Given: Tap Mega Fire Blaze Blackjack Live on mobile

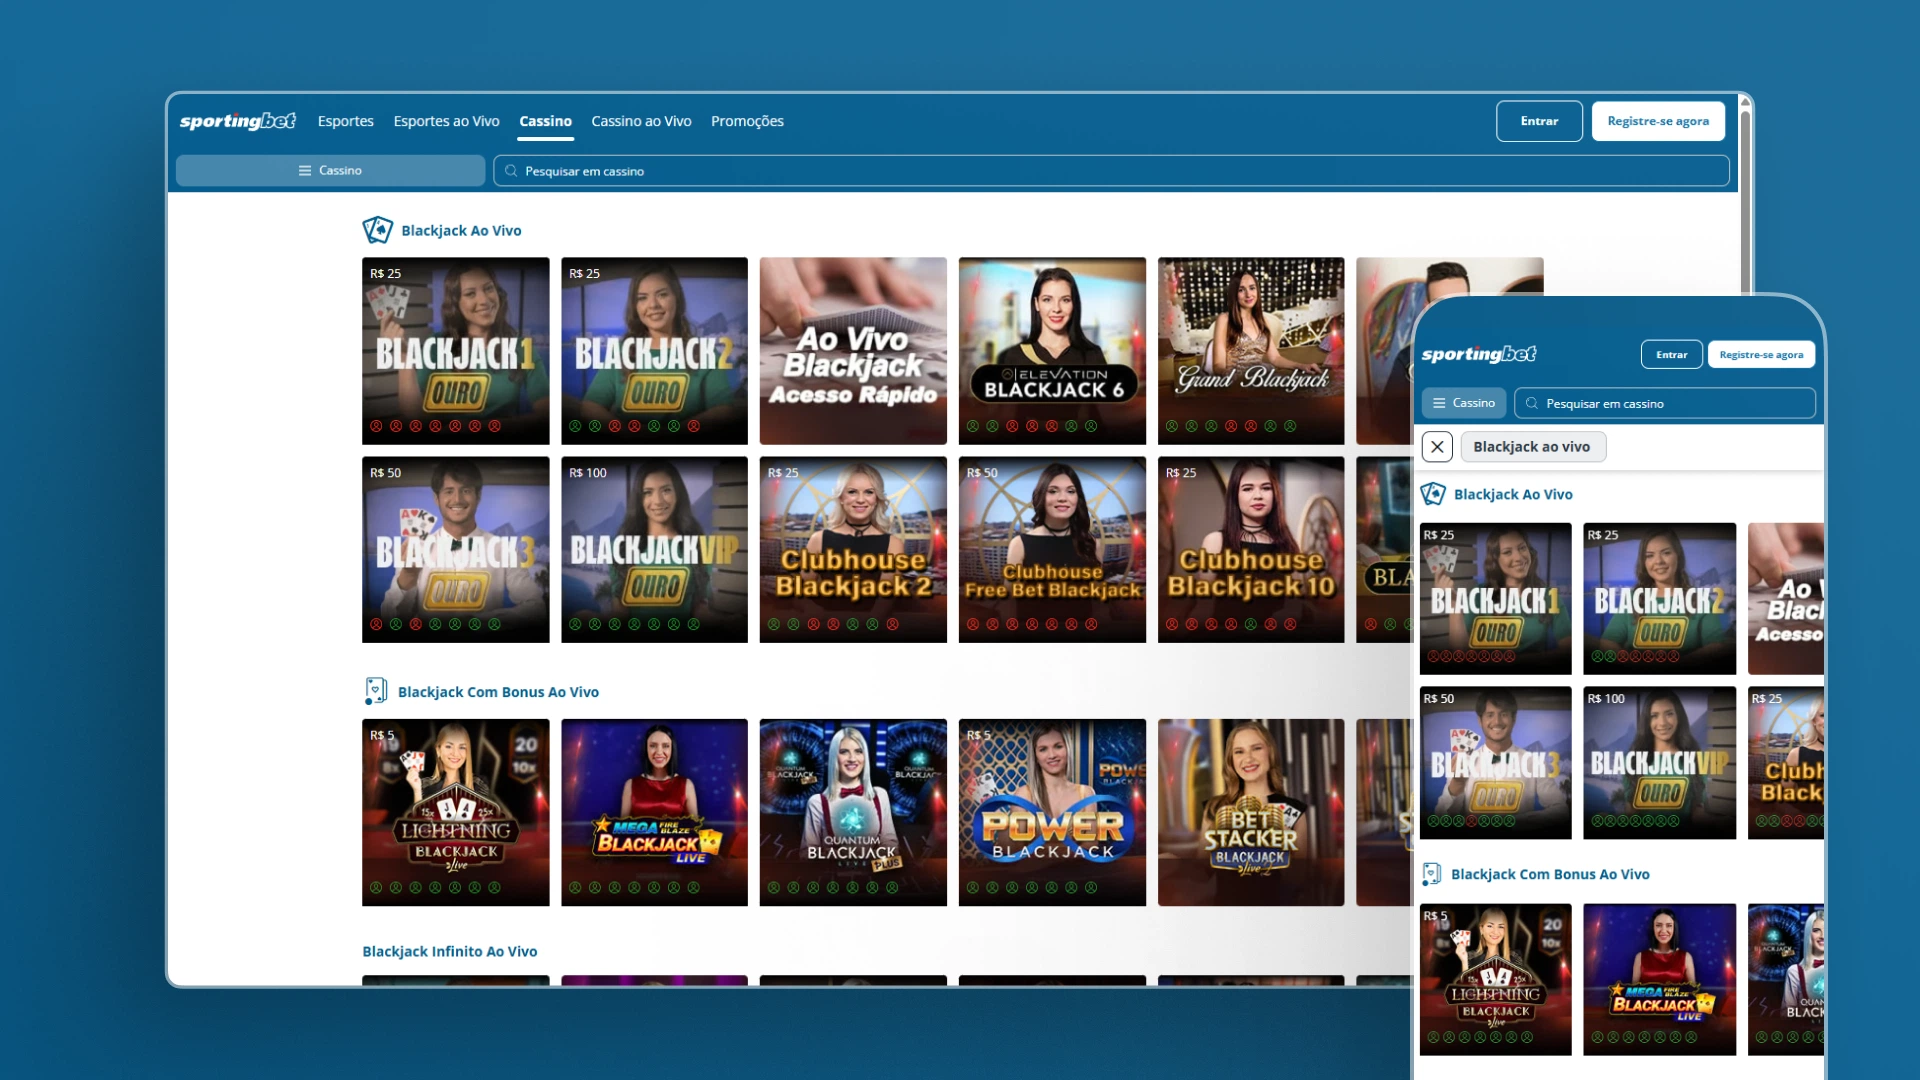Looking at the screenshot, I should pos(1660,979).
